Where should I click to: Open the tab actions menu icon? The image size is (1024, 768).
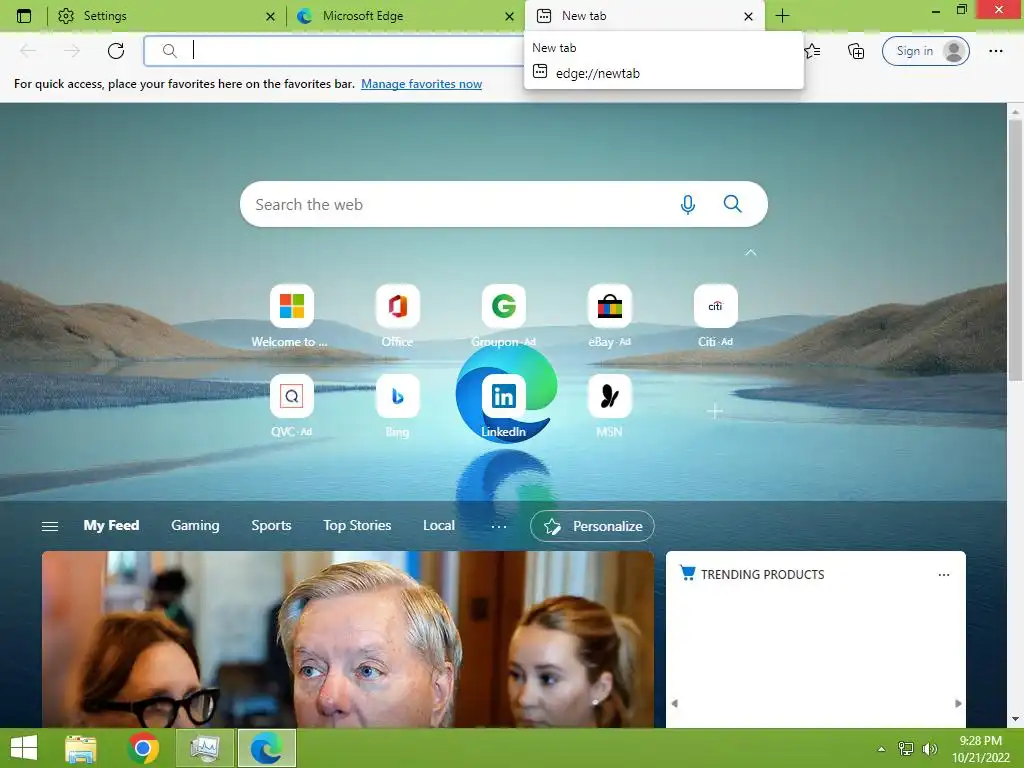pyautogui.click(x=24, y=16)
